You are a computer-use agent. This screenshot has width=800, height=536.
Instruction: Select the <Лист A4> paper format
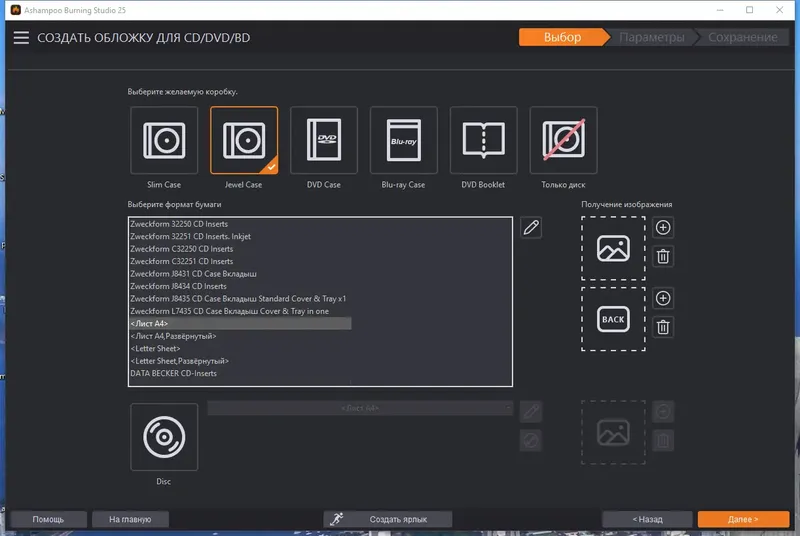pos(240,323)
